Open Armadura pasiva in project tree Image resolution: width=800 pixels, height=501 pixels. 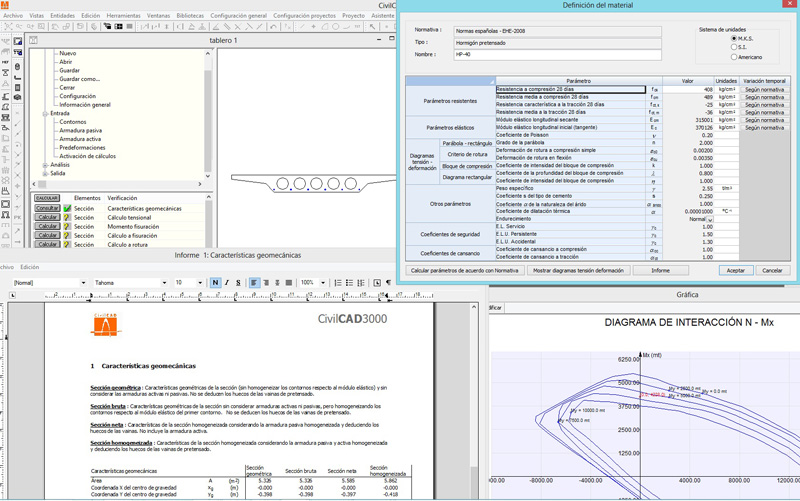(x=80, y=130)
